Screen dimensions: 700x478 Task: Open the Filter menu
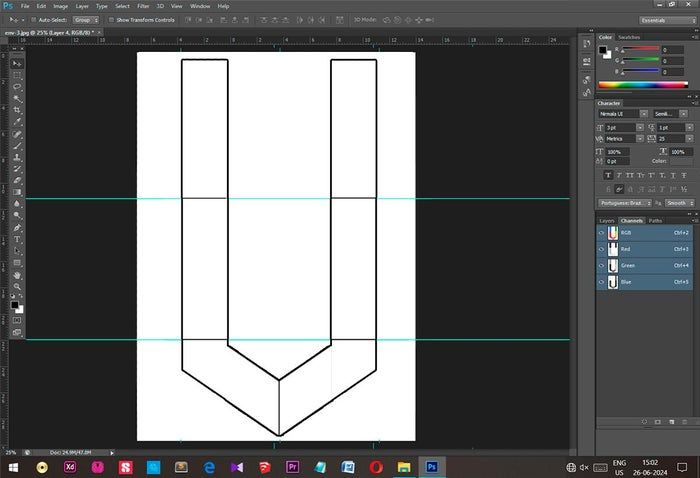click(143, 6)
